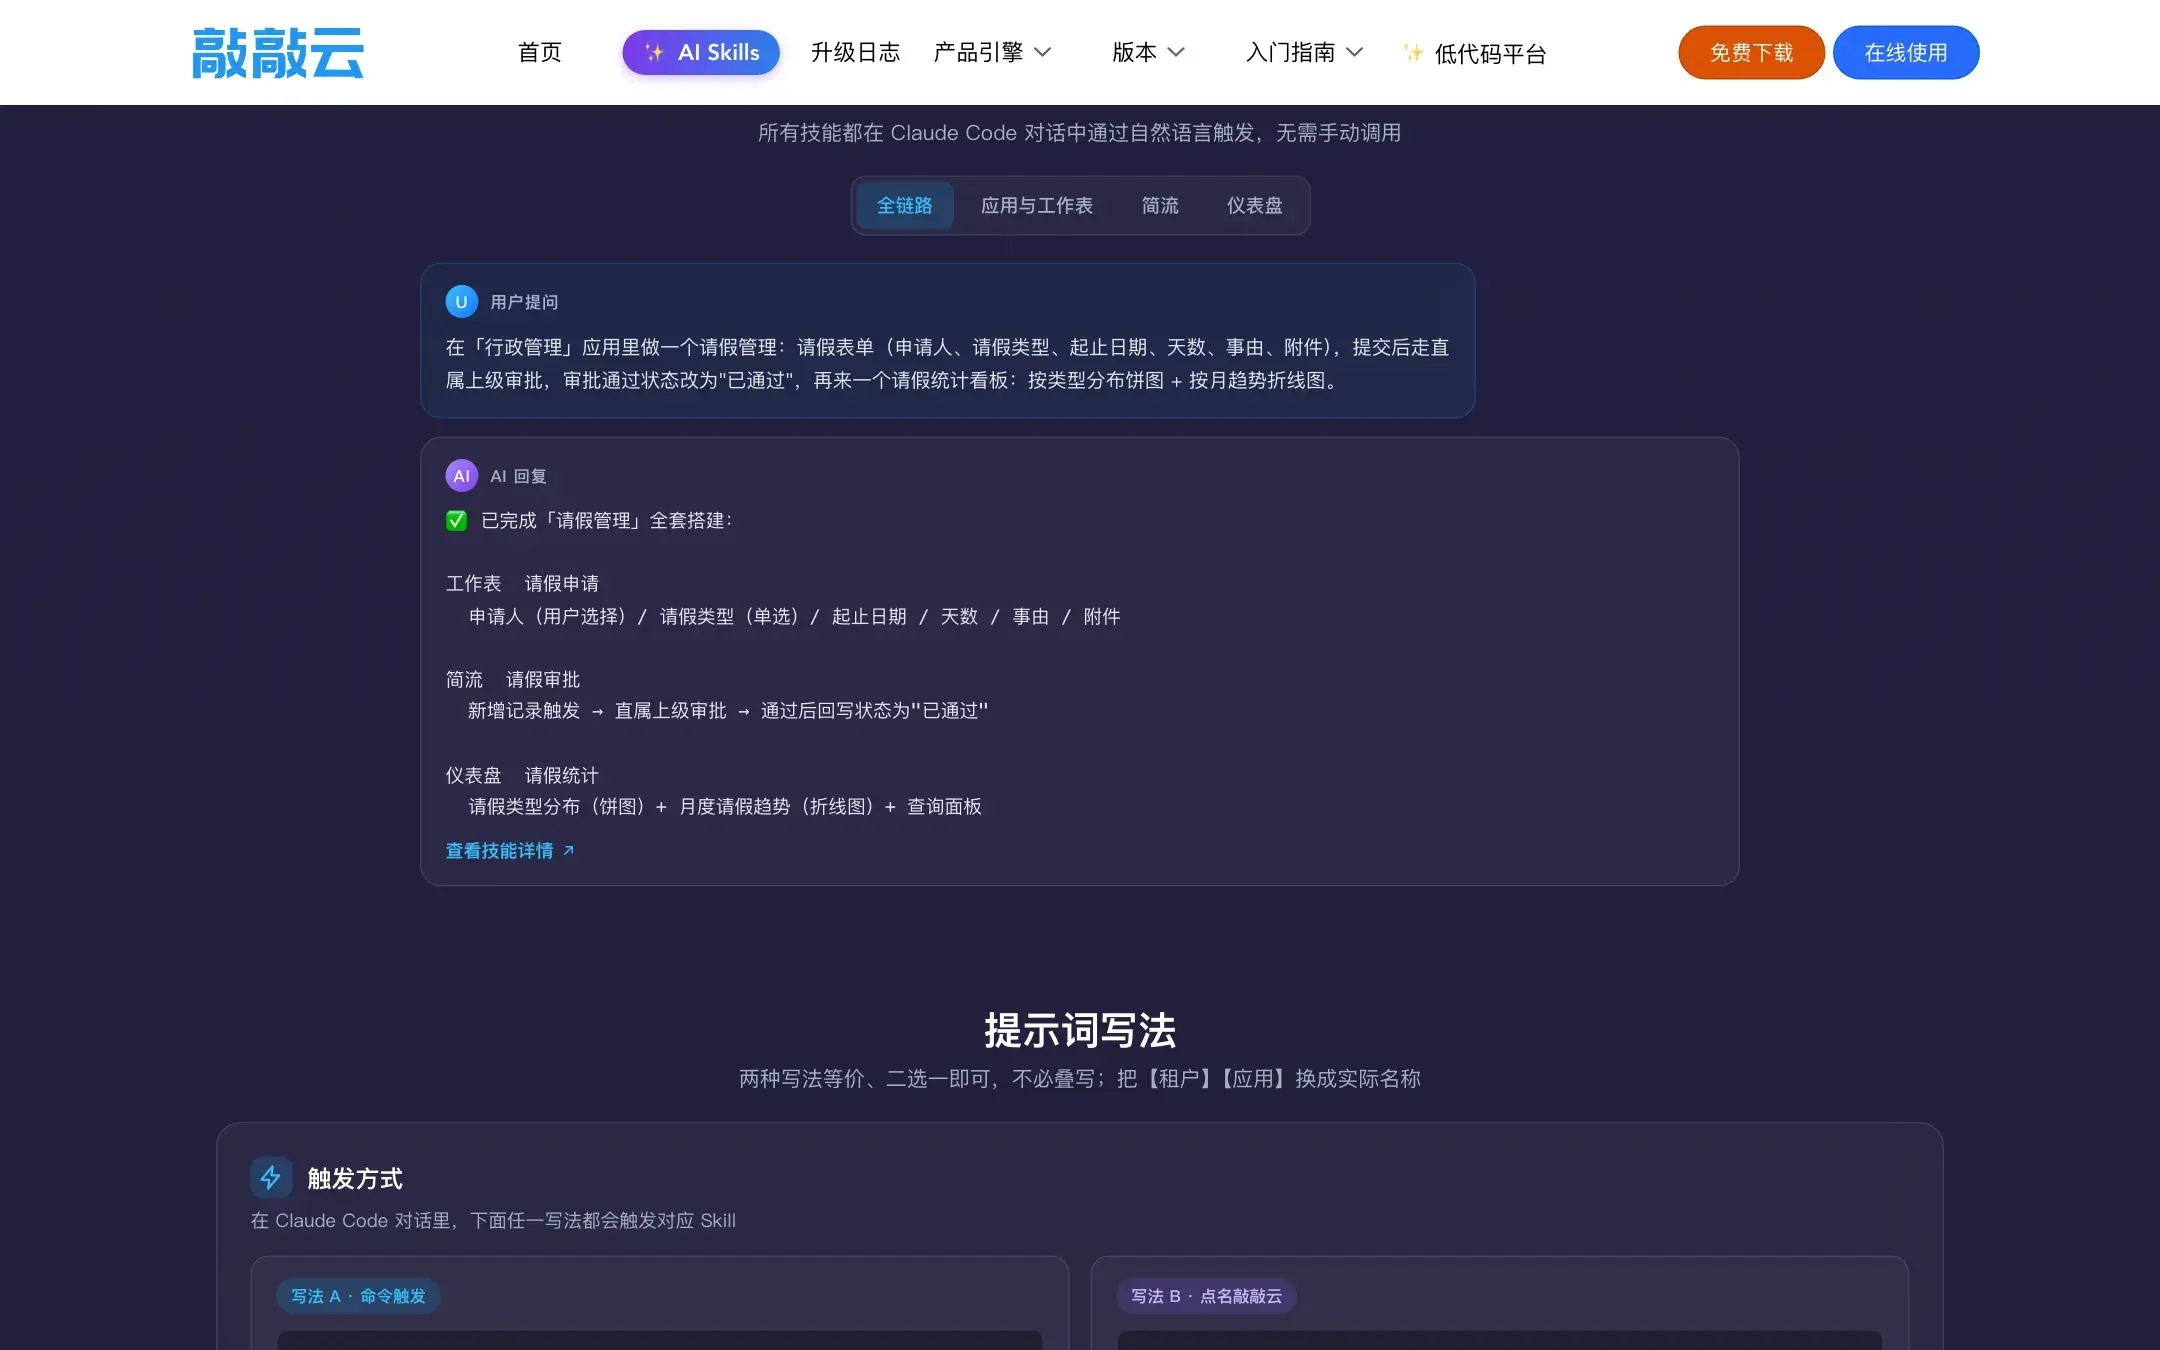Click the 写法 A · 命令触发 badge

(358, 1296)
